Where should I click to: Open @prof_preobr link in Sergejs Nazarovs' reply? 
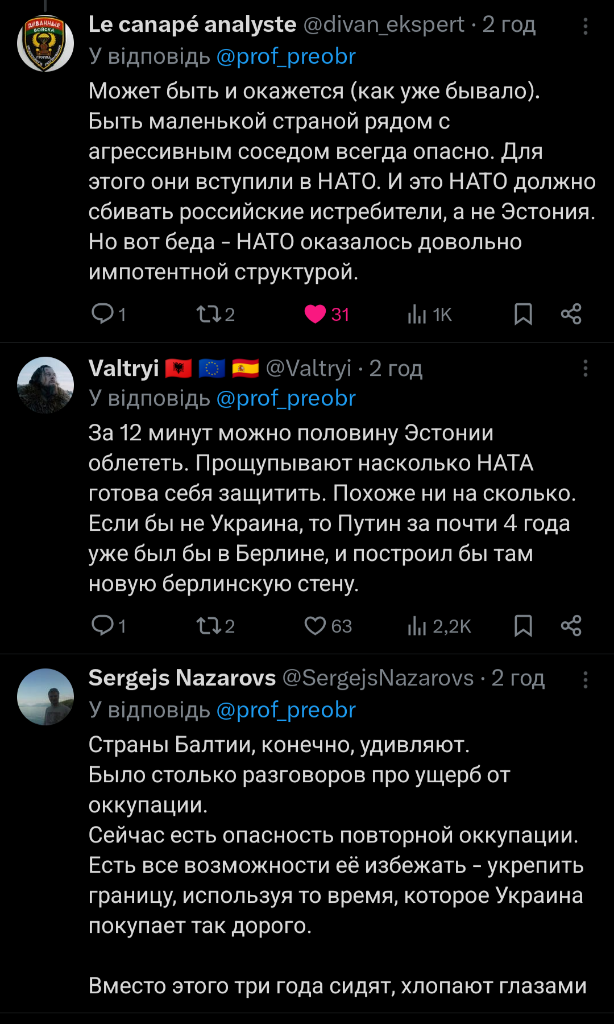285,710
